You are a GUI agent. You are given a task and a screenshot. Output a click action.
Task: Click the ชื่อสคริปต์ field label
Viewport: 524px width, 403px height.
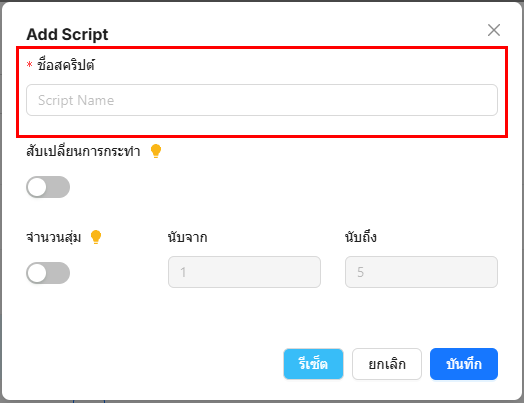click(66, 64)
